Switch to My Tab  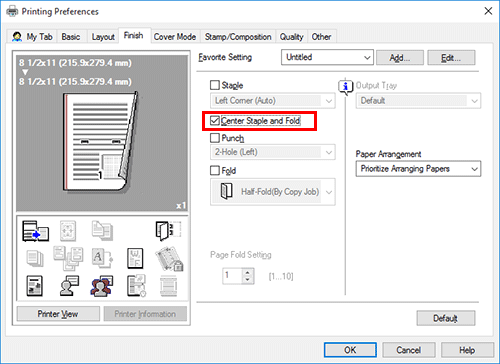(33, 37)
